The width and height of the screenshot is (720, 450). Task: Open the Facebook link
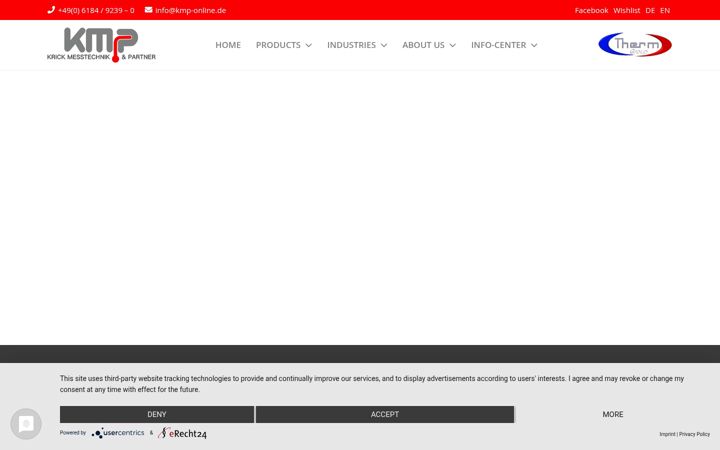[591, 10]
